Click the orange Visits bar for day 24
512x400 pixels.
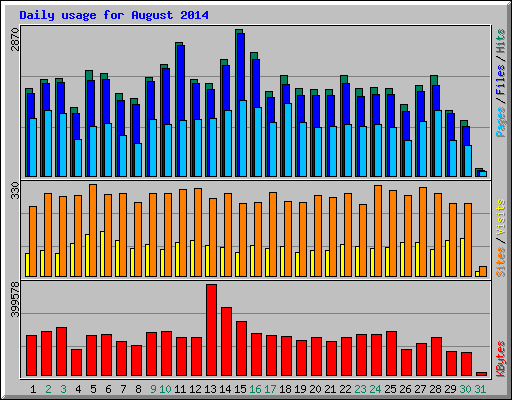(378, 231)
